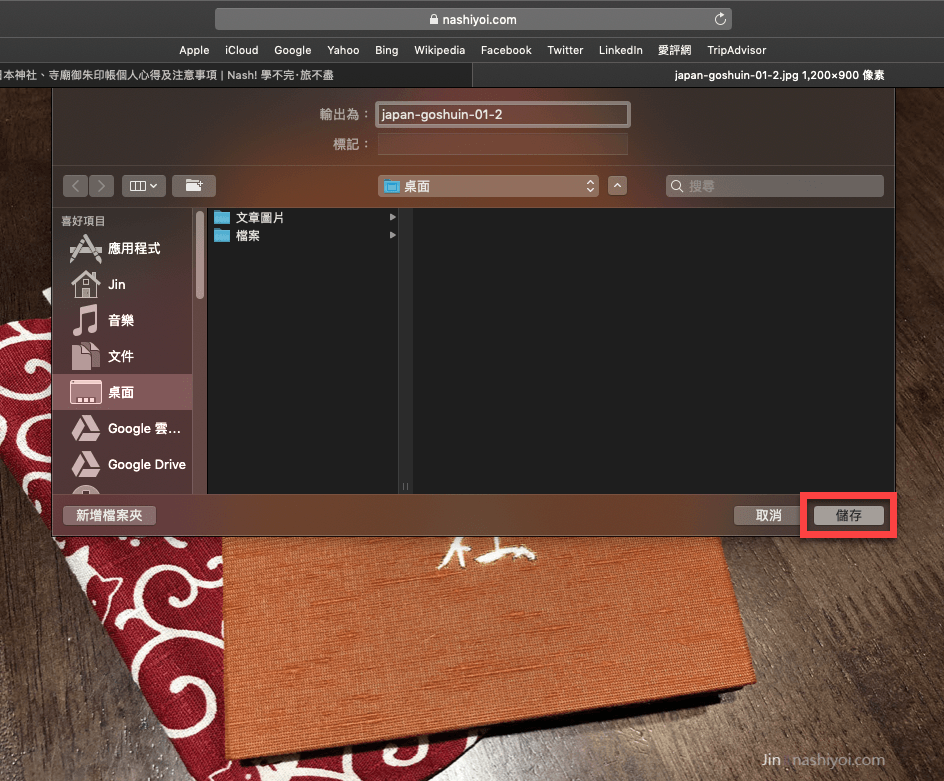
Task: Open the Yahoo bookmark
Action: pyautogui.click(x=343, y=50)
